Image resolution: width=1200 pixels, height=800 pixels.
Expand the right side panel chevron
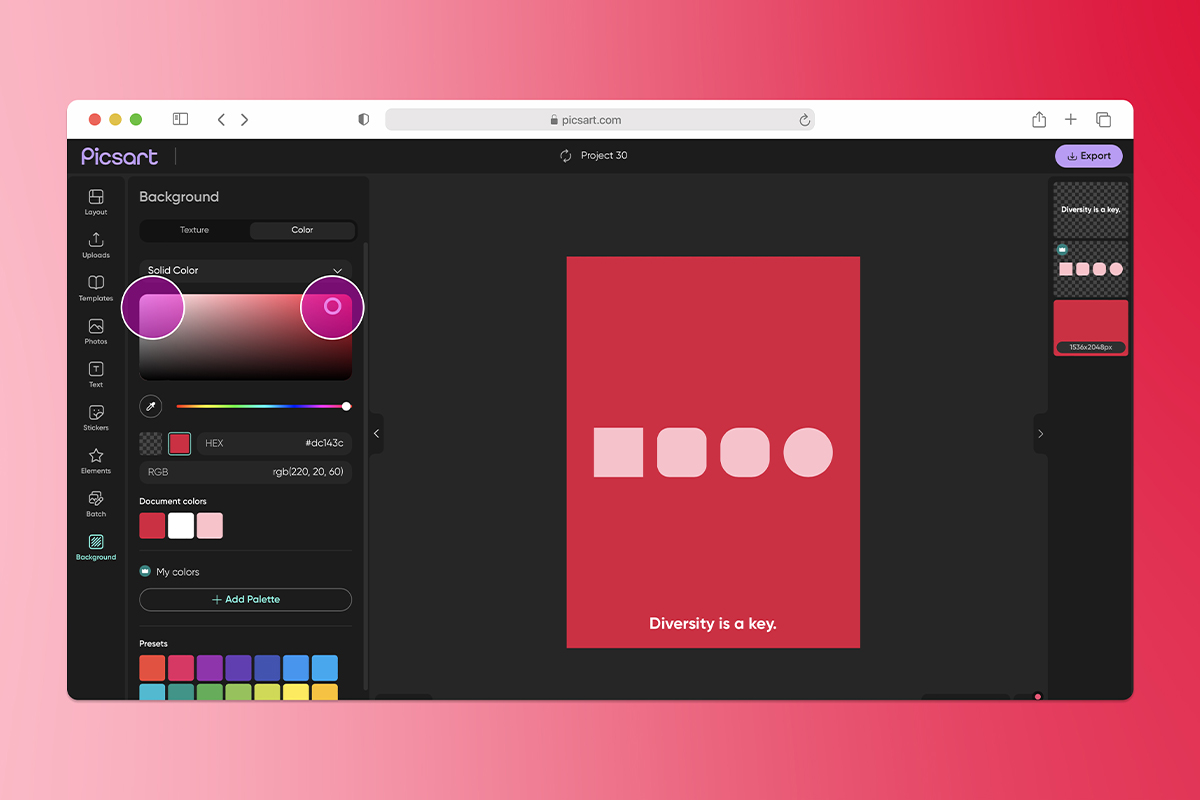pos(1040,434)
